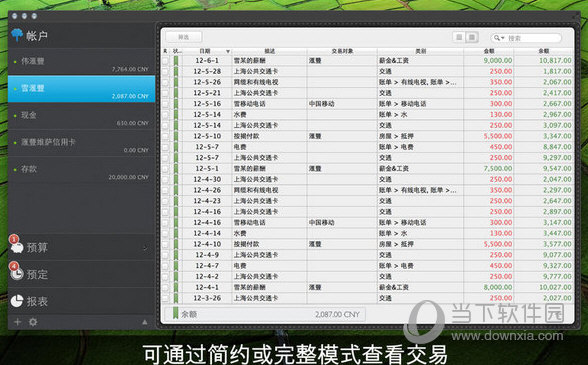Click the 类别 category column header
588x365 pixels.
point(420,51)
